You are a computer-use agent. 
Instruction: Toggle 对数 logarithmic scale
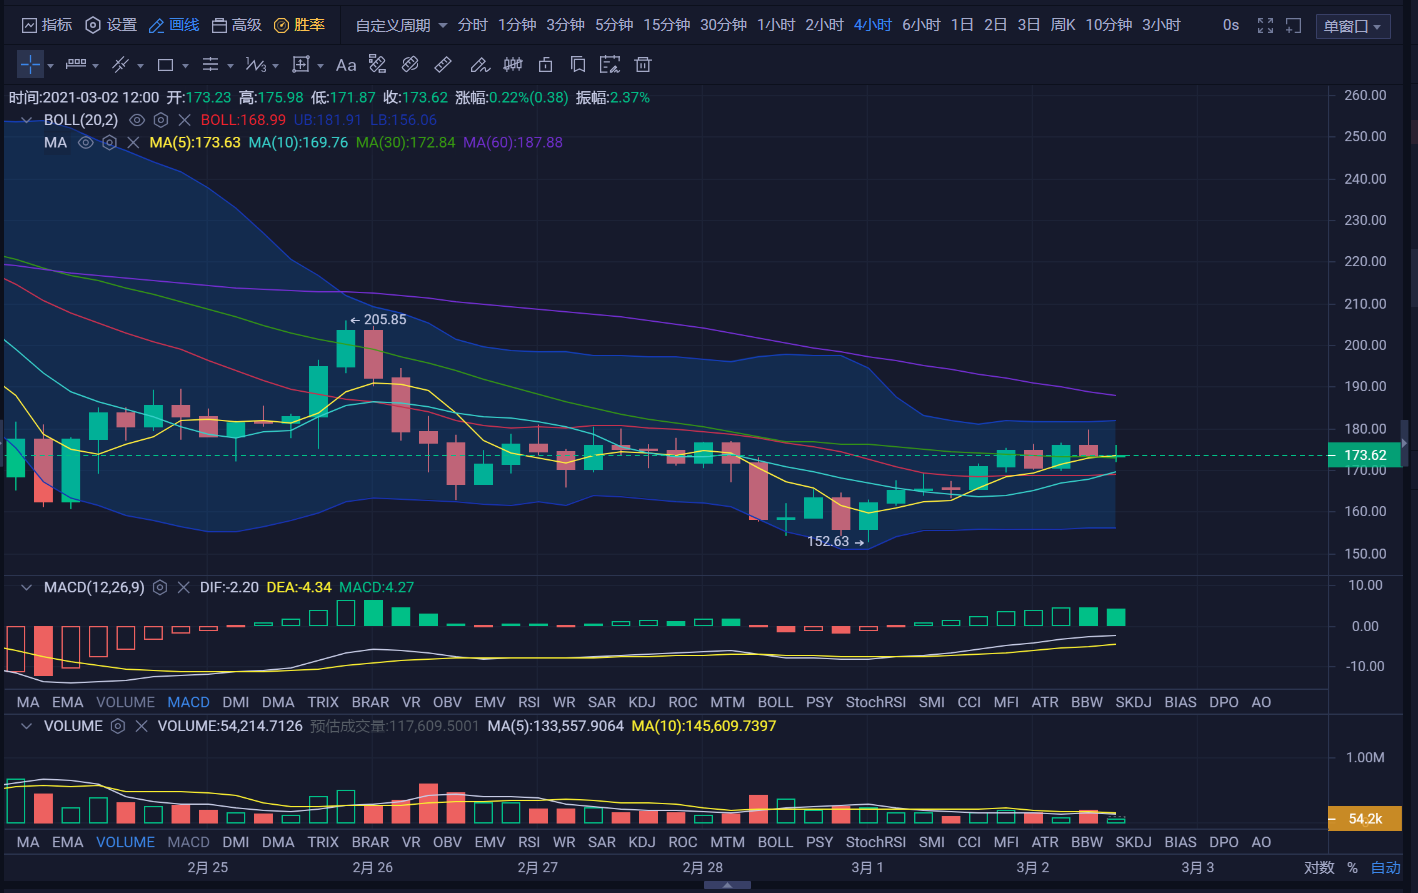click(1319, 868)
